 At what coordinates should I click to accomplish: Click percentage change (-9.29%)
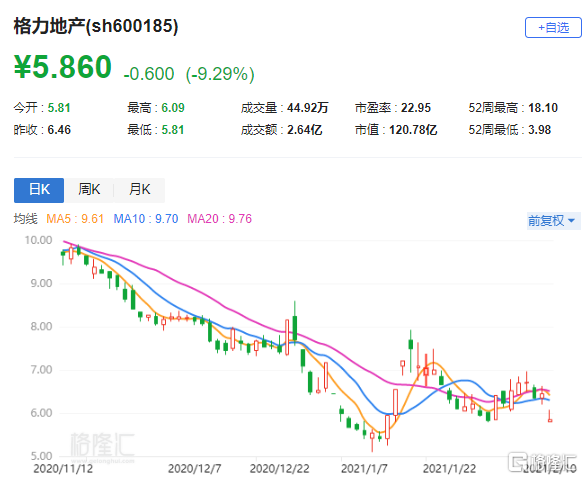pos(220,74)
